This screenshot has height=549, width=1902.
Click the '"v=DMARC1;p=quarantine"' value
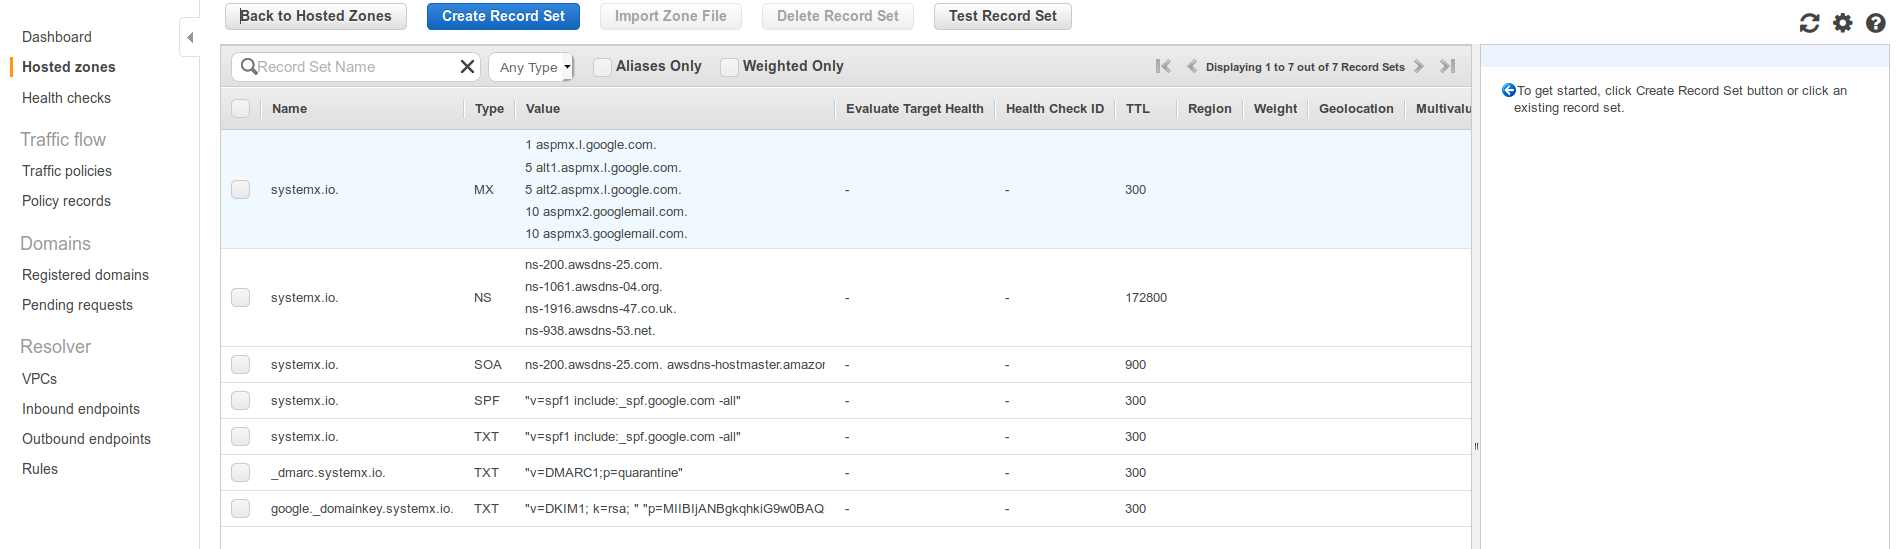[x=604, y=473]
